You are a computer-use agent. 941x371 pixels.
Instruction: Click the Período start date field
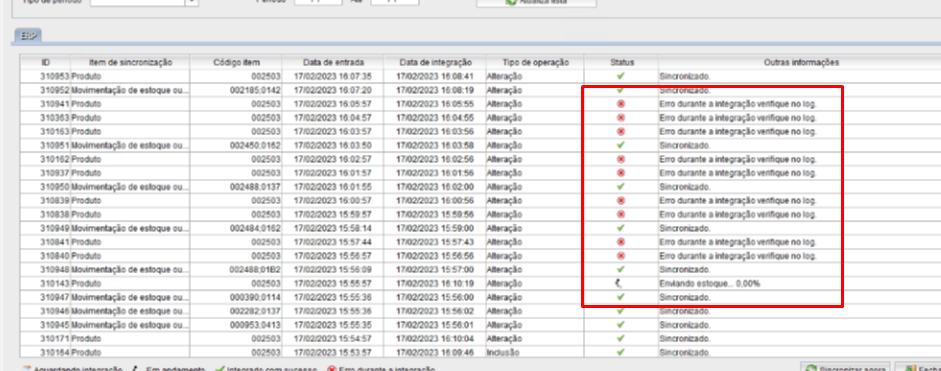tap(318, 2)
